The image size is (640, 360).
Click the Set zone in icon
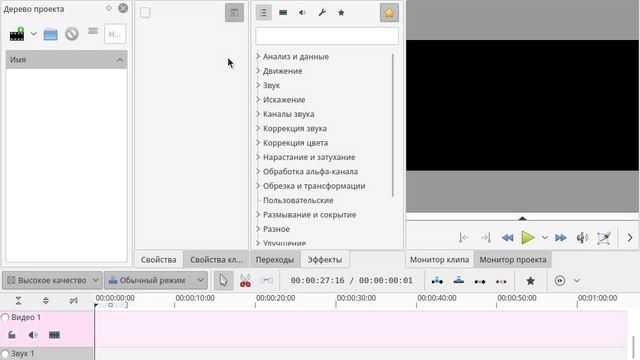coord(464,238)
